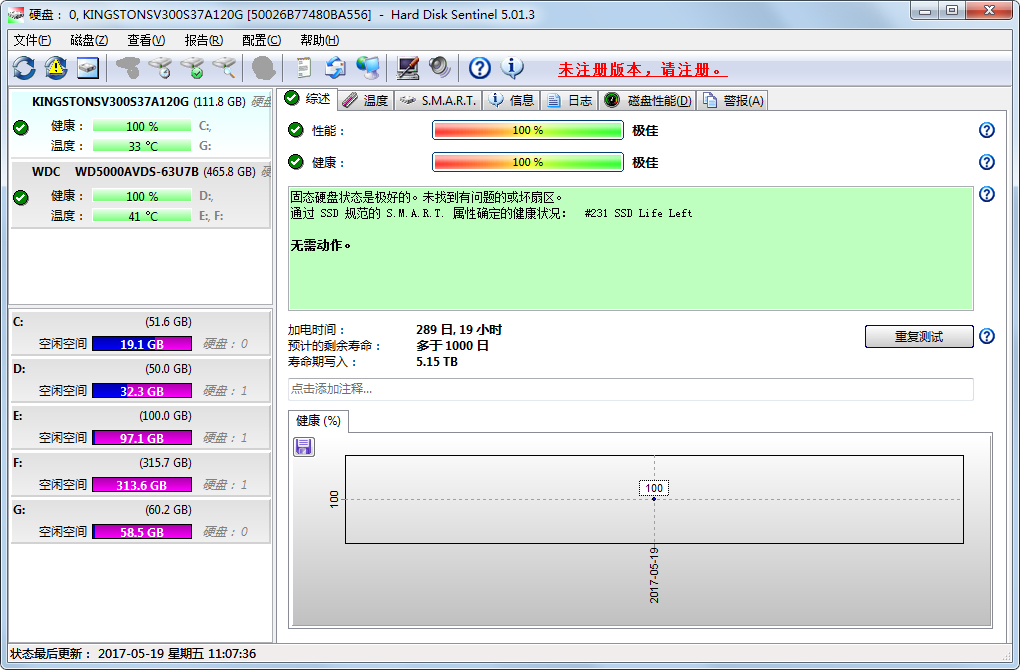This screenshot has height=670, width=1020.
Task: Open the 文件 menu
Action: pyautogui.click(x=32, y=40)
